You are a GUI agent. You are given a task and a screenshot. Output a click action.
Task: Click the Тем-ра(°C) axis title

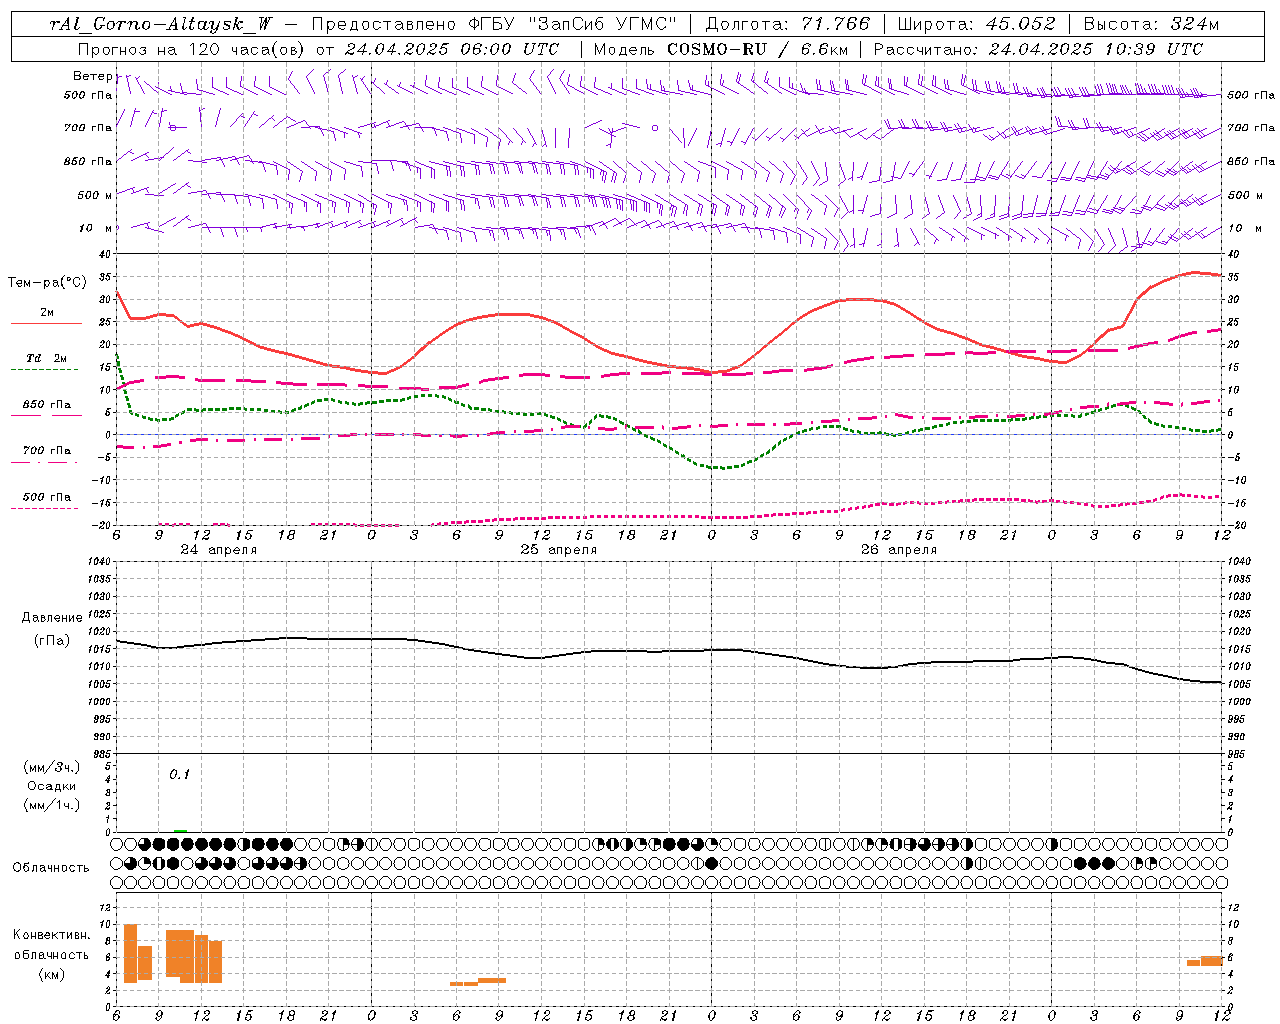tap(47, 283)
